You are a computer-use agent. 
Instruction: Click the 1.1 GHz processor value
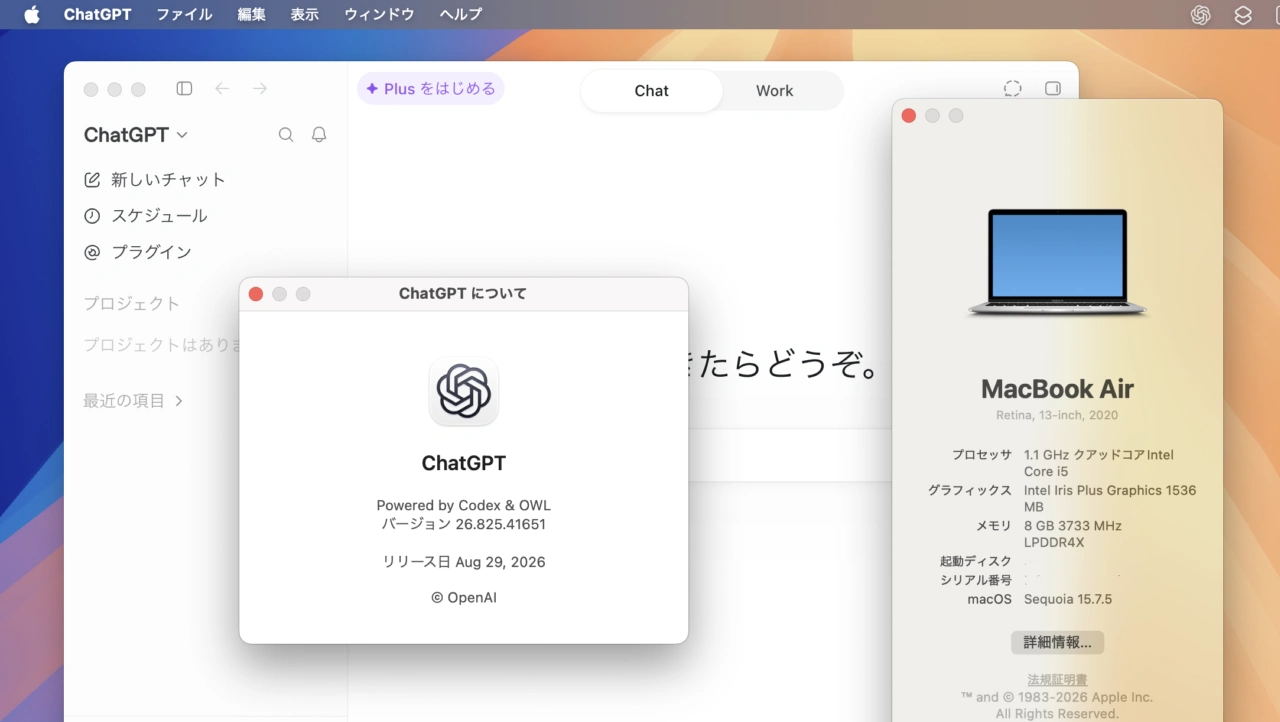(1099, 463)
